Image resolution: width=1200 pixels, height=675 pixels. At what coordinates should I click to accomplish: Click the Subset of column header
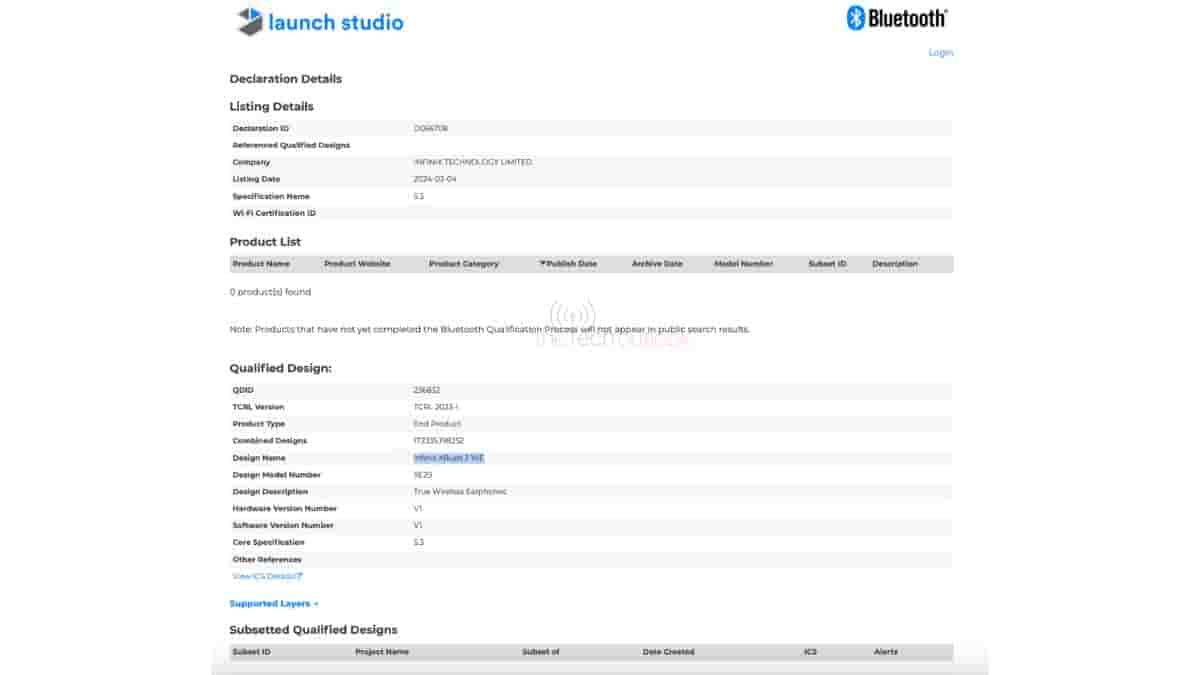540,652
